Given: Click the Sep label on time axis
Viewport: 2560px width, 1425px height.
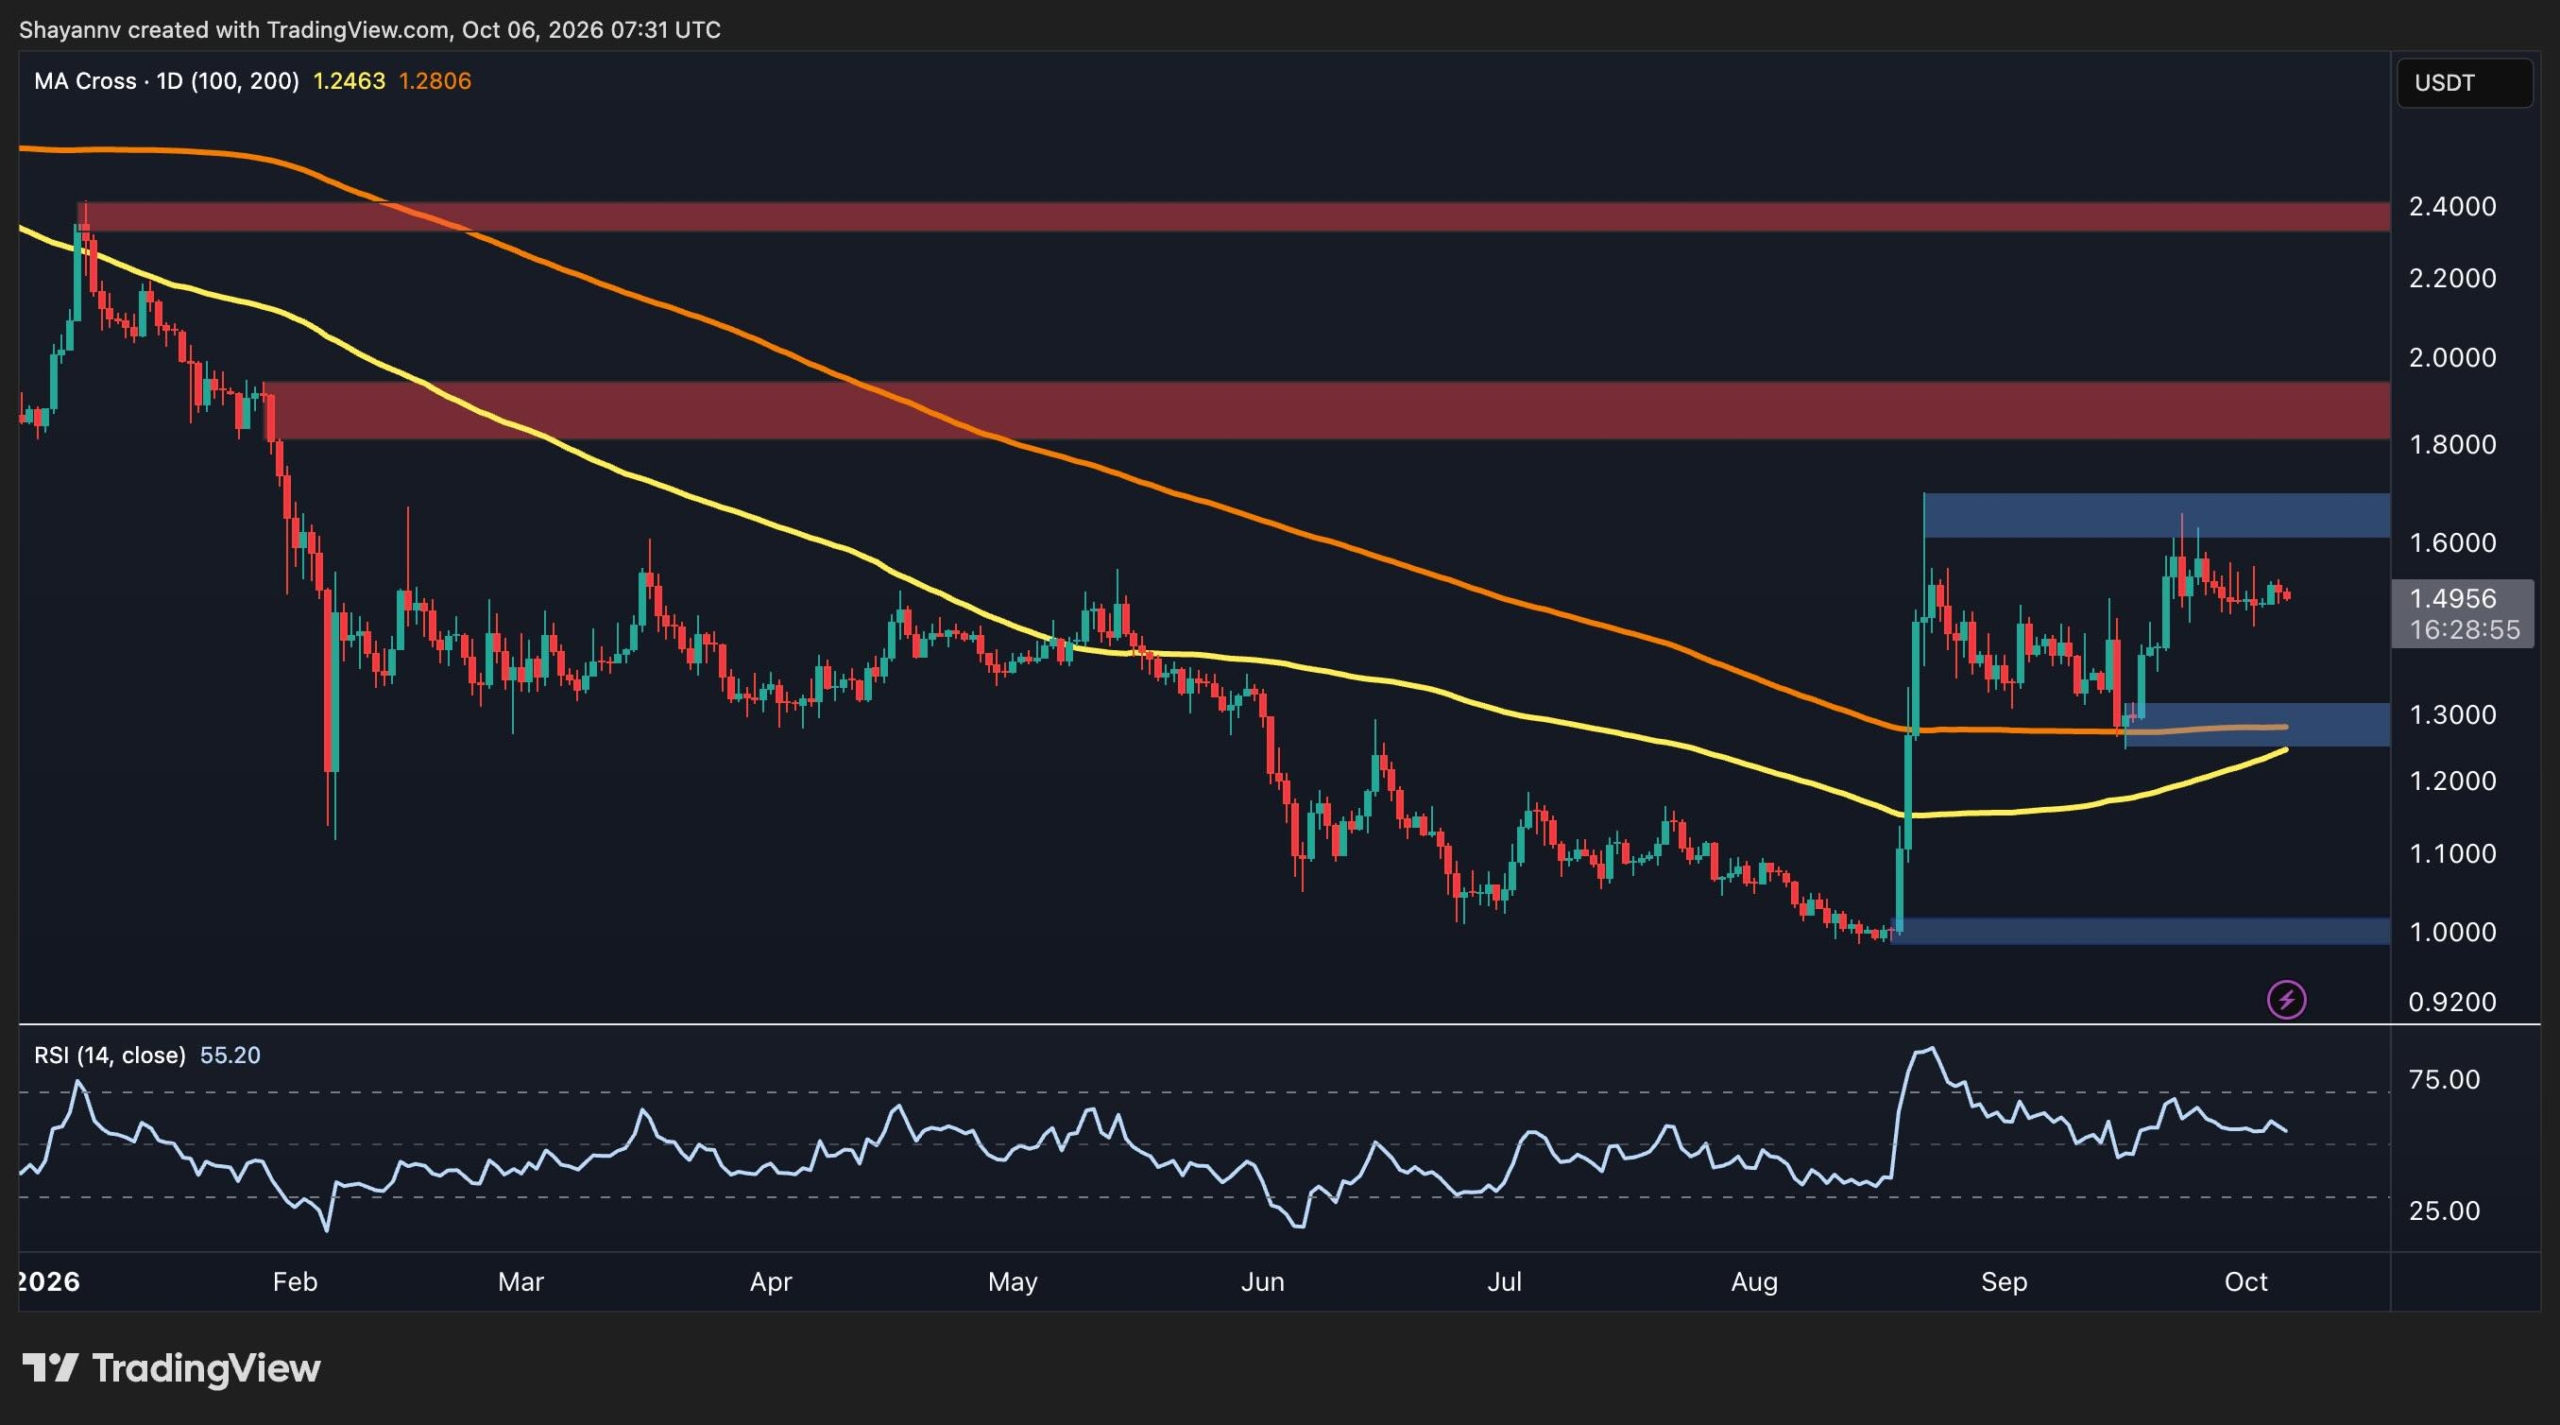Looking at the screenshot, I should pos(2004,1282).
